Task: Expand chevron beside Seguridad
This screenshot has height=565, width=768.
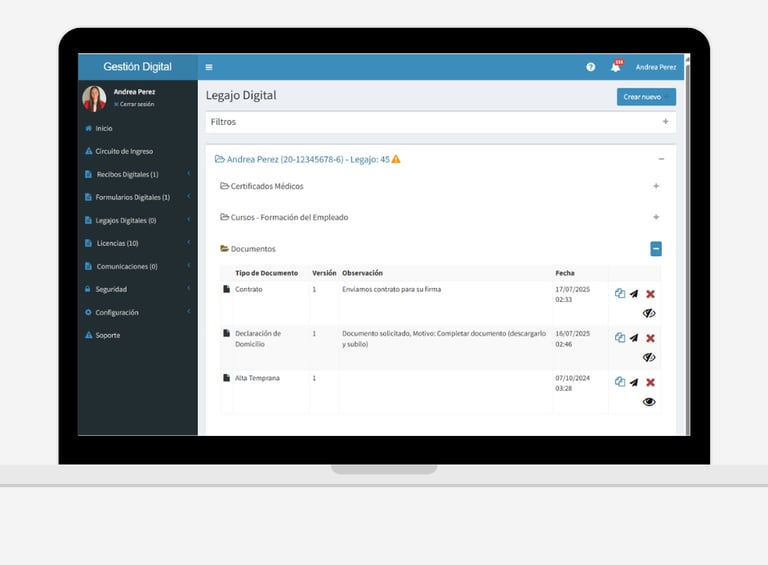Action: (x=189, y=289)
